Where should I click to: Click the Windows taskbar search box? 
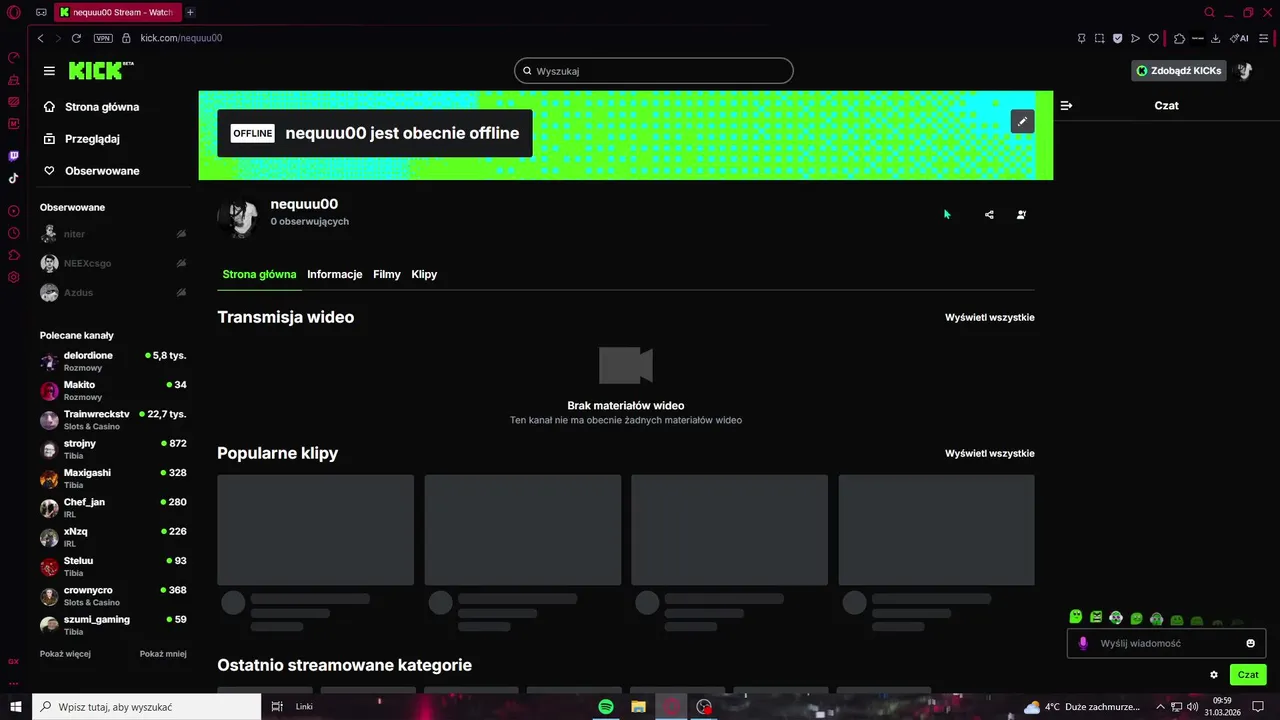pos(146,707)
